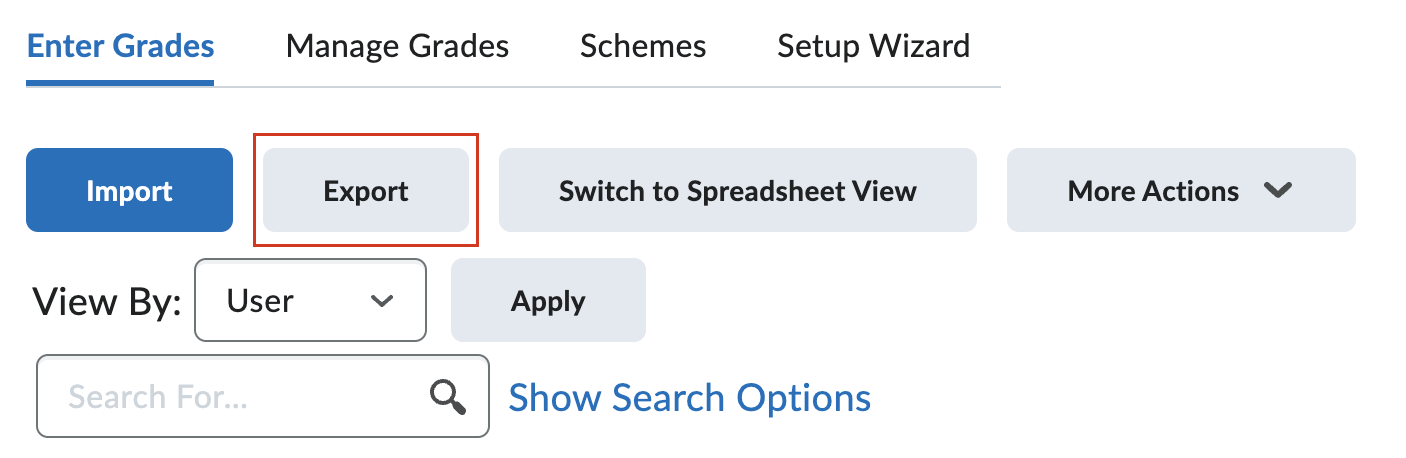This screenshot has height=458, width=1406.
Task: Click the View By selector's down arrow
Action: (382, 301)
